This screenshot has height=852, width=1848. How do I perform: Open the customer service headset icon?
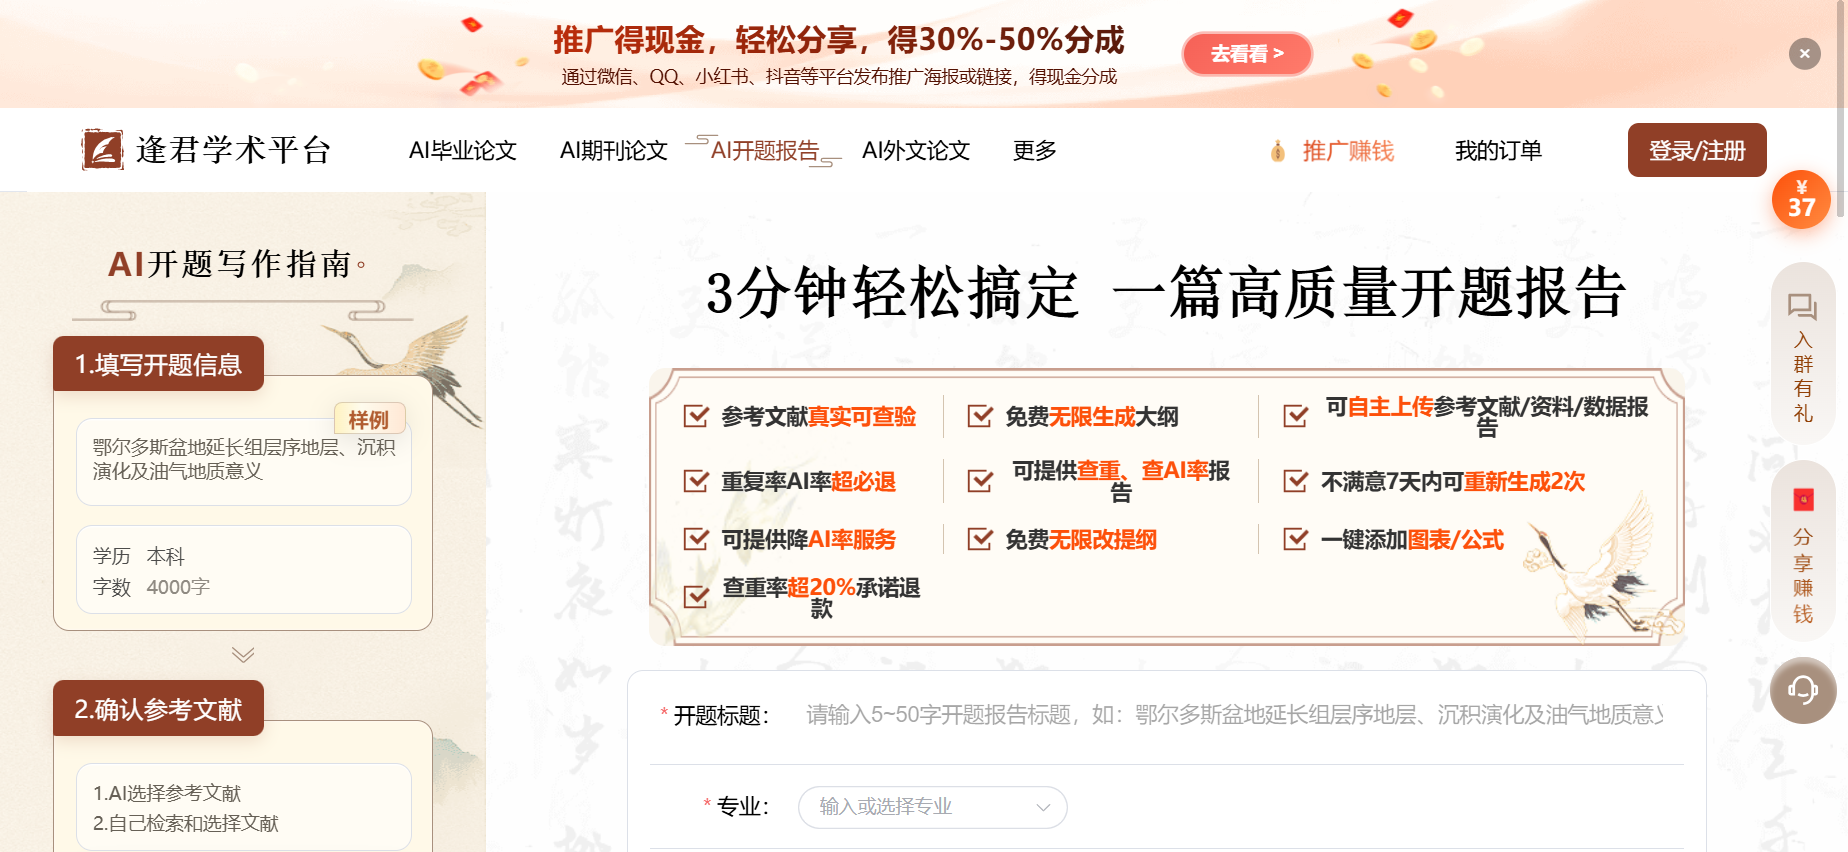click(x=1803, y=690)
